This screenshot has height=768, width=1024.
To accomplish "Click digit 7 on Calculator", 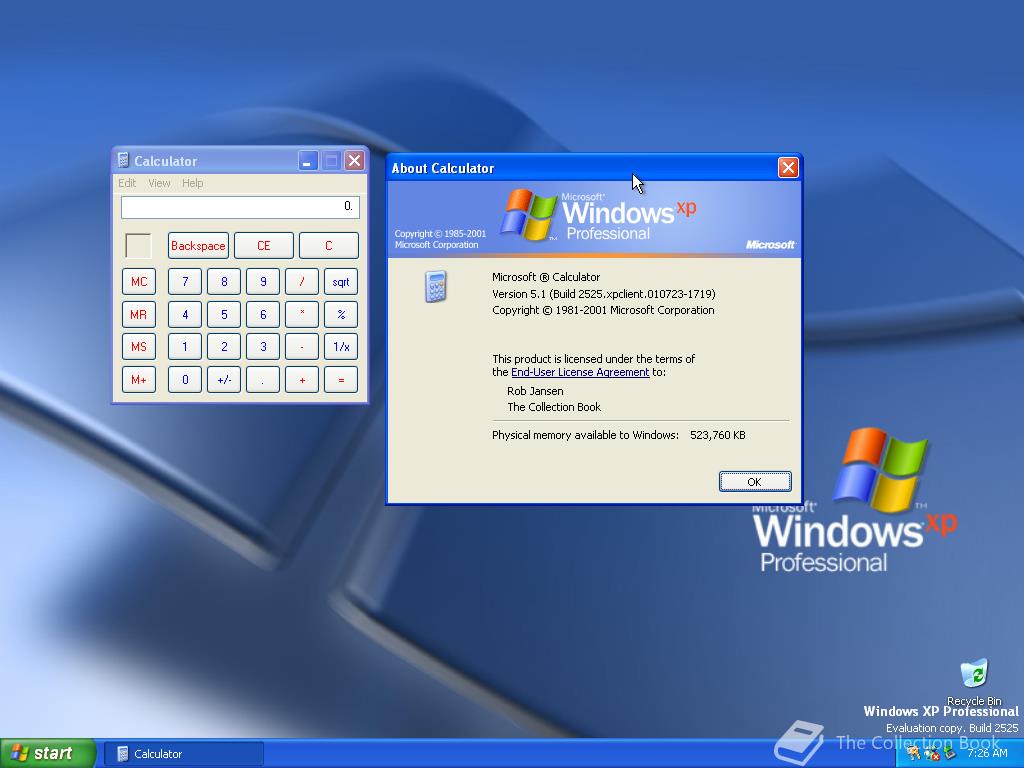I will click(185, 281).
